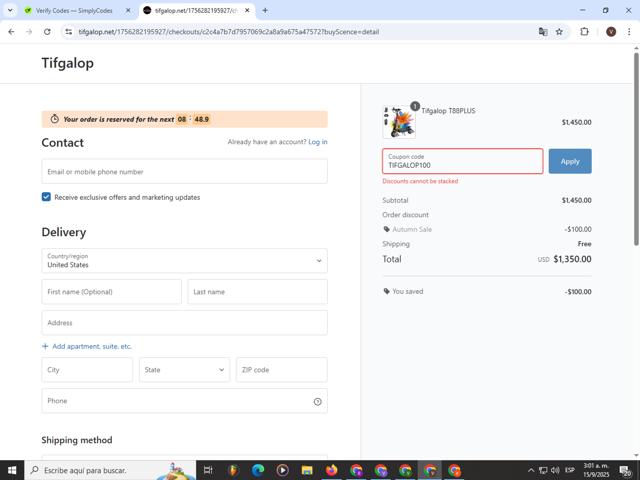Close the tifgalop.net tab
640x480 pixels.
(x=247, y=11)
